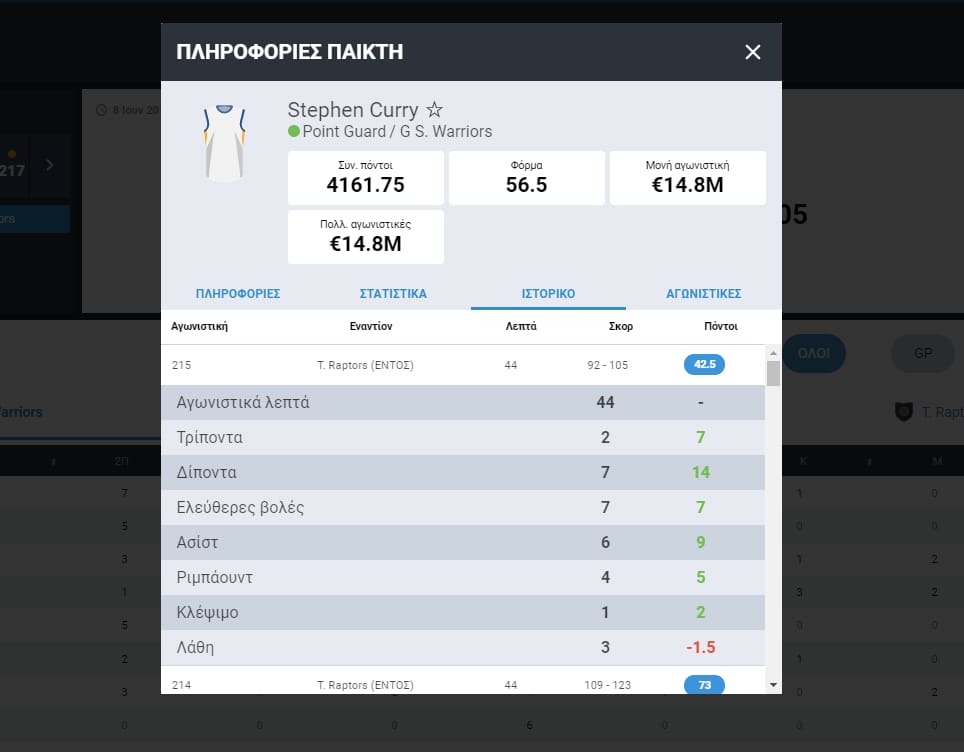Click scrollbar up arrow in history list
The height and width of the screenshot is (752, 964).
click(773, 353)
